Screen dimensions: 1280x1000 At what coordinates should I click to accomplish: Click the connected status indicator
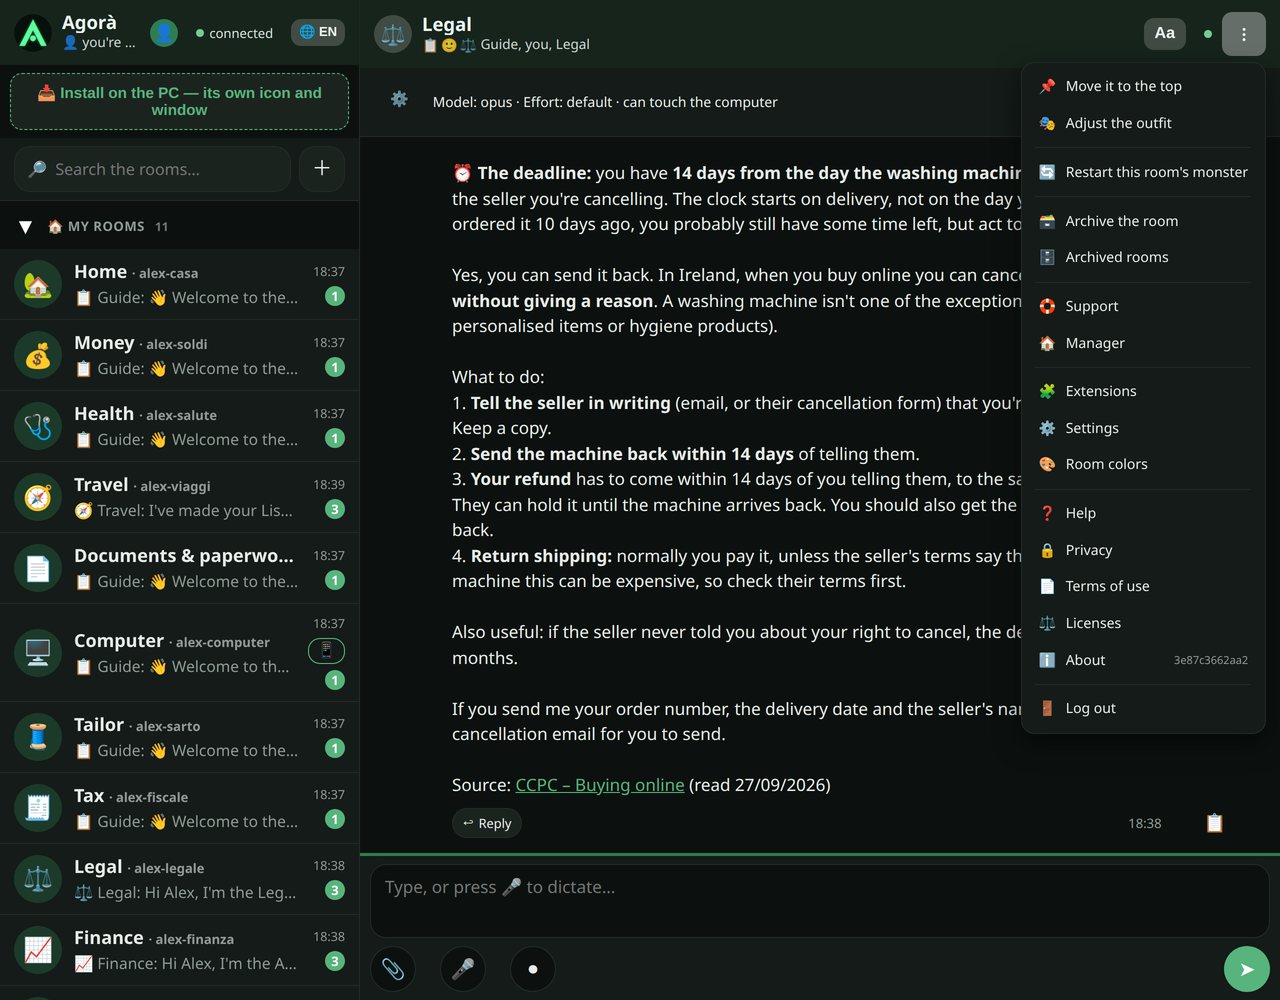pyautogui.click(x=235, y=33)
